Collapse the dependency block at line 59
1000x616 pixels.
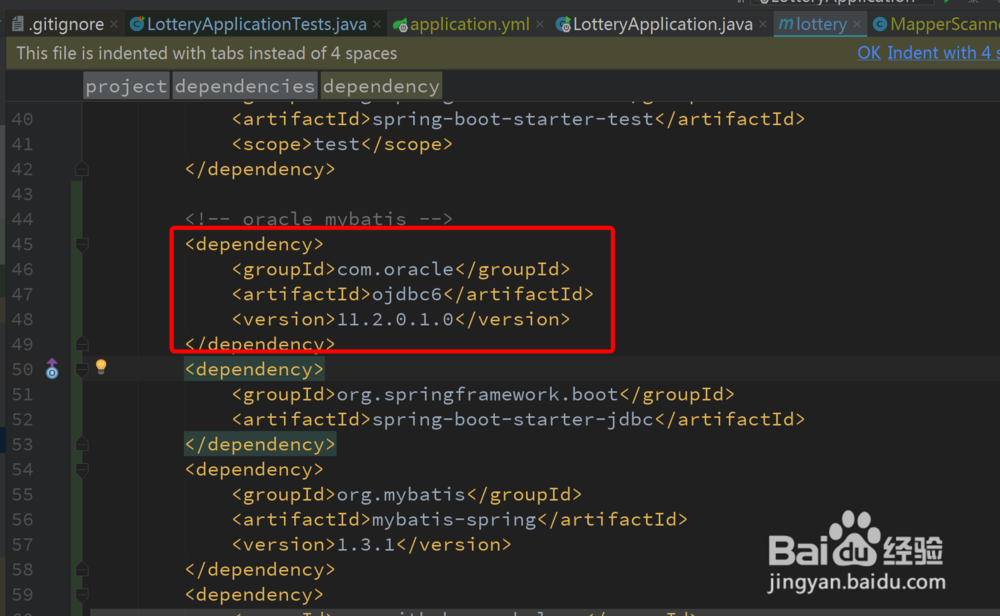[x=82, y=594]
